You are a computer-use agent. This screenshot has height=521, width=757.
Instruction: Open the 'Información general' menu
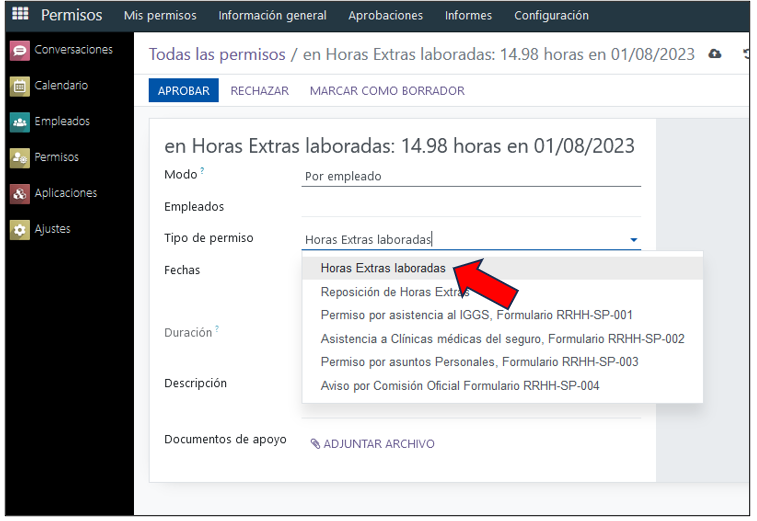[272, 15]
